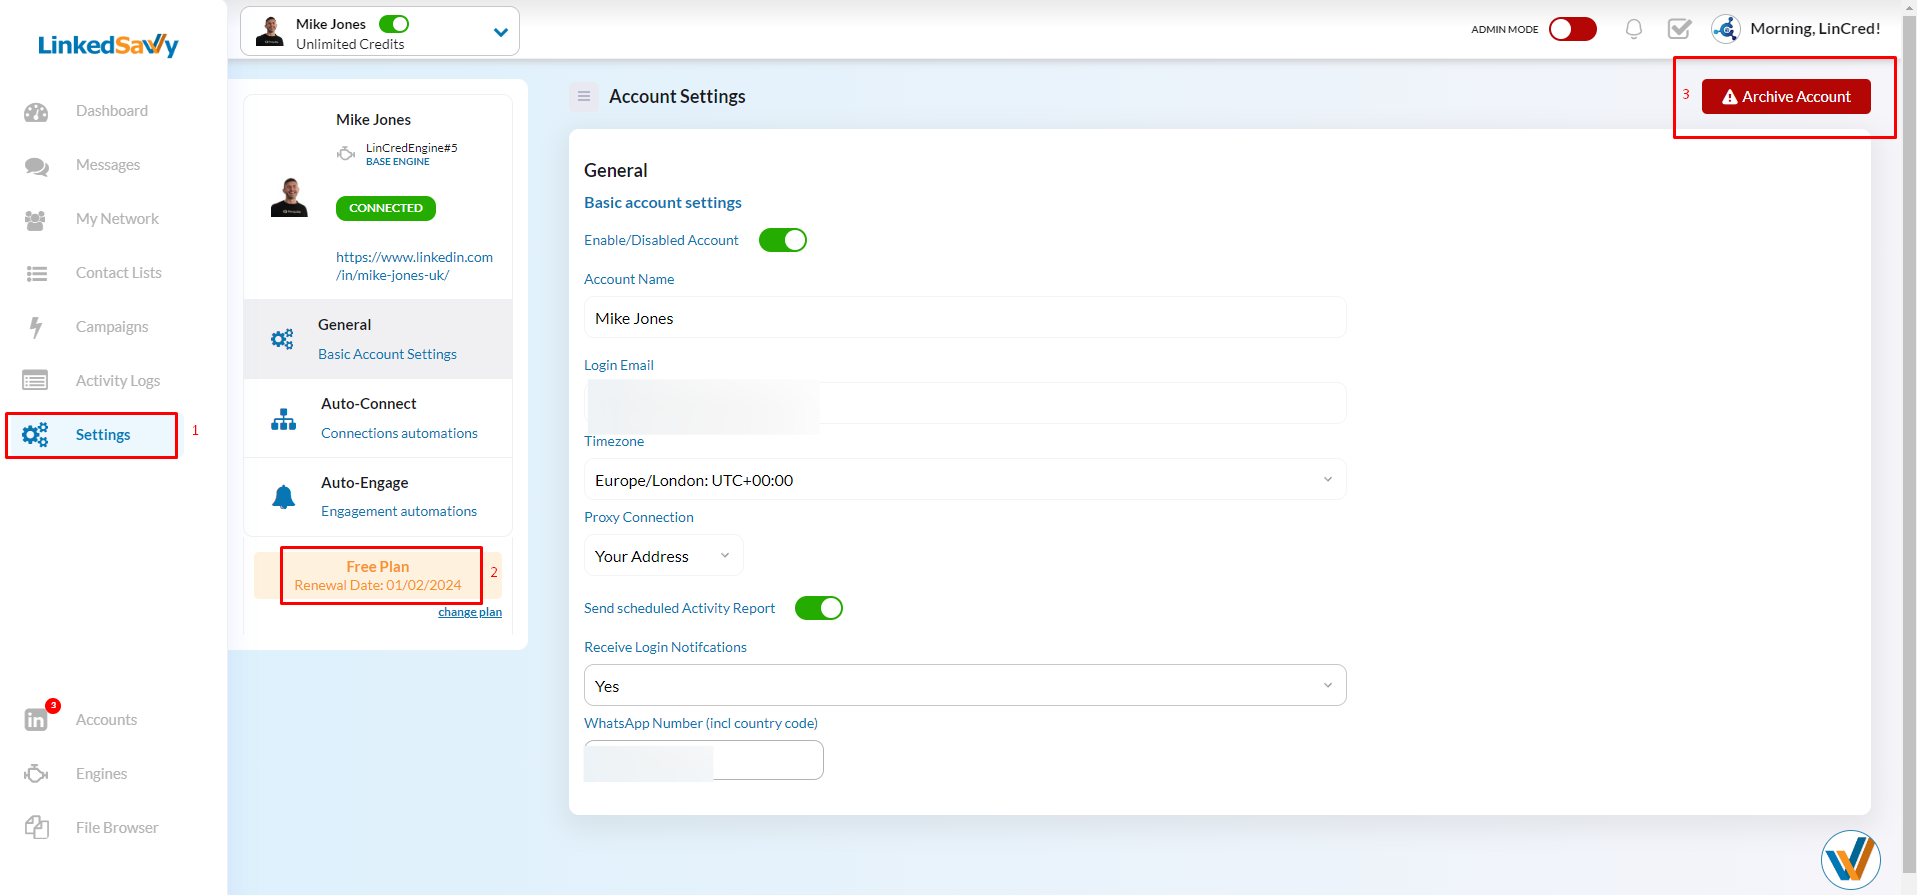1917x895 pixels.
Task: Click the CONNECTED status badge
Action: (386, 208)
